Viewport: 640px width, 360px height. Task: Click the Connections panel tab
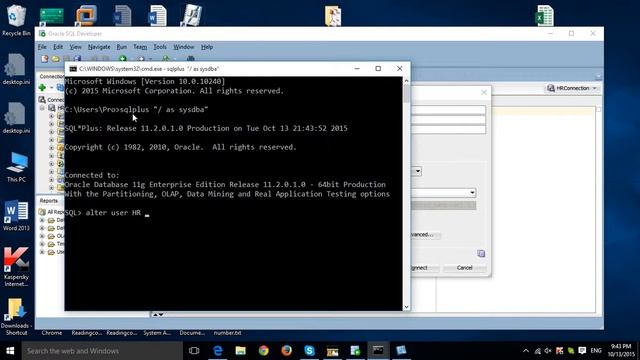click(x=52, y=76)
